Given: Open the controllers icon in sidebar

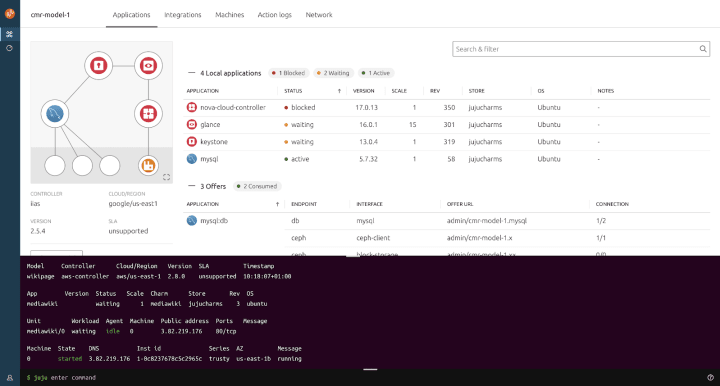Looking at the screenshot, I should tap(9, 48).
